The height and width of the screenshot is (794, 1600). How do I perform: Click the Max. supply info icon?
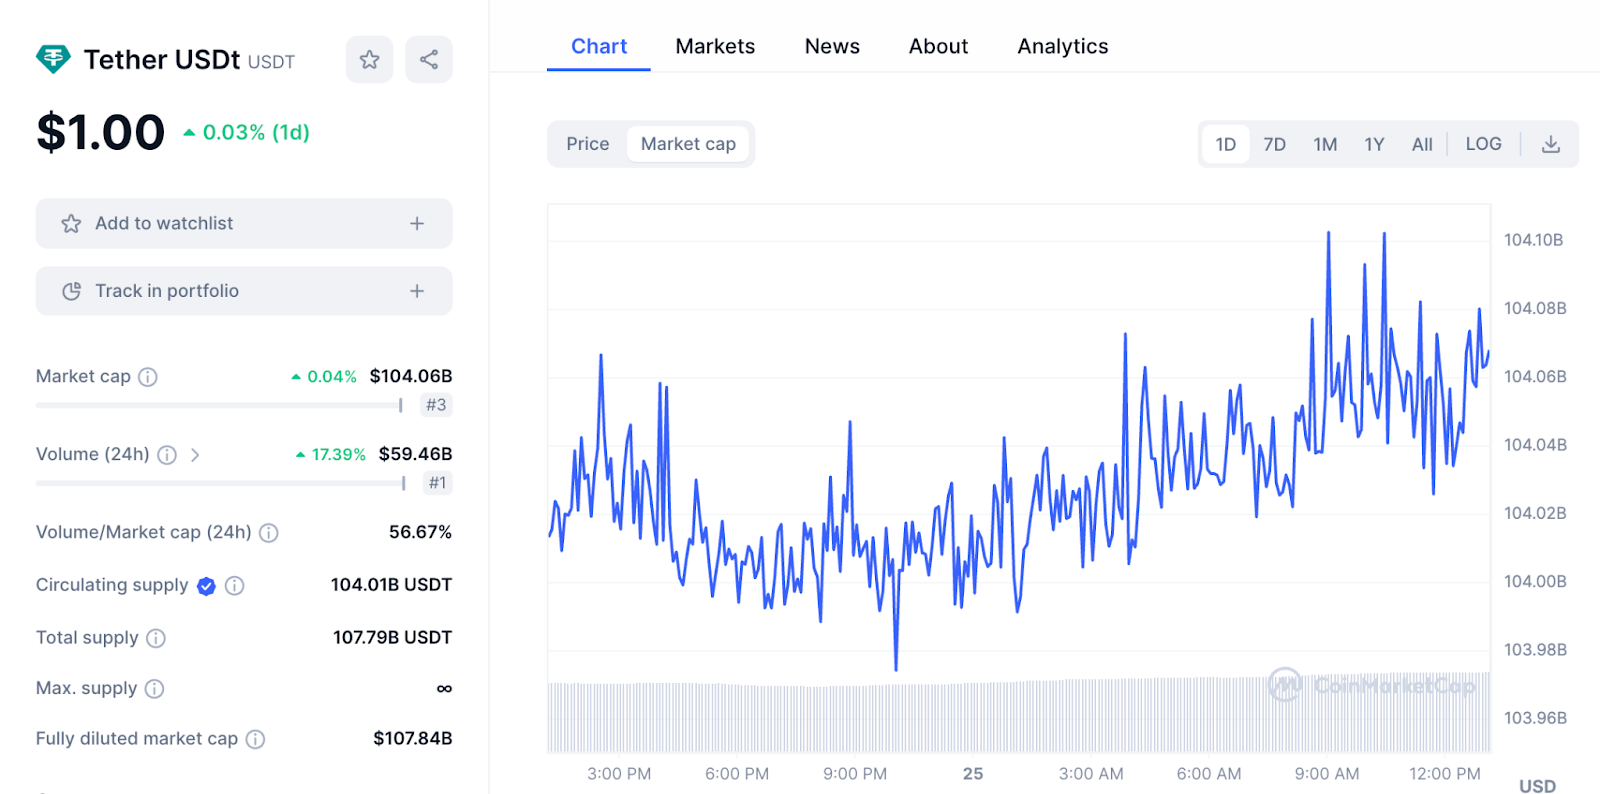click(154, 689)
